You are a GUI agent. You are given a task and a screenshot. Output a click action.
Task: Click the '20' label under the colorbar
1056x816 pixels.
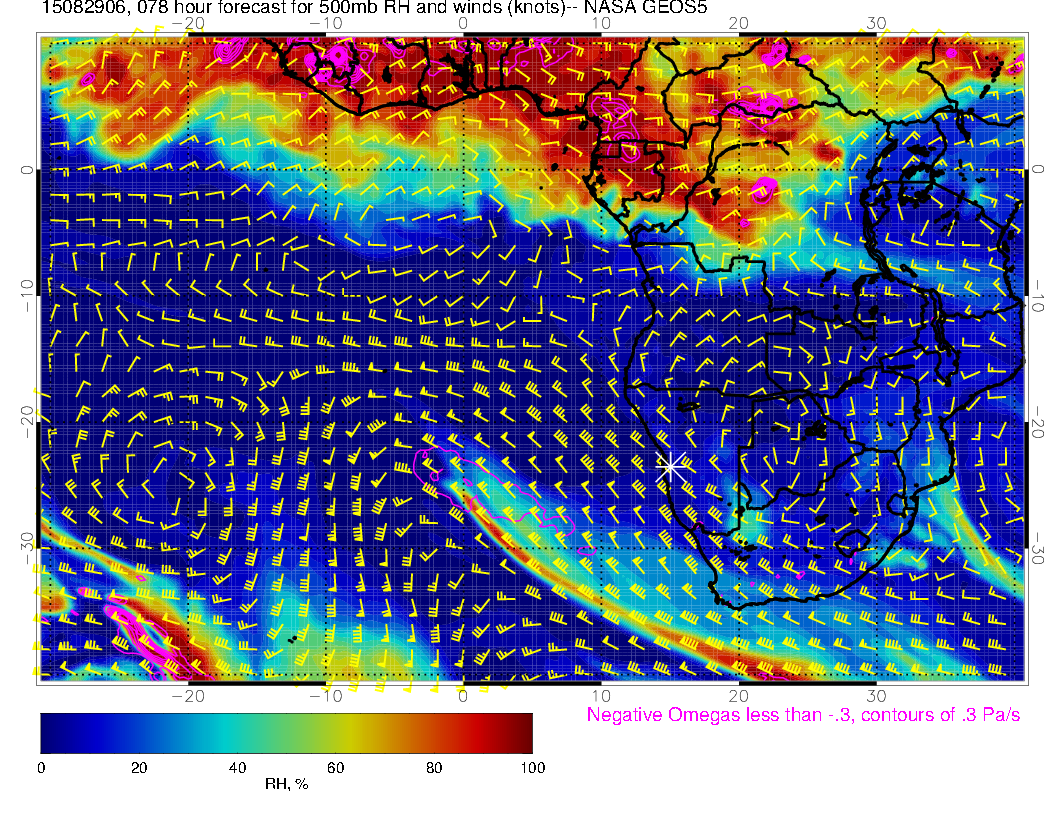point(139,768)
